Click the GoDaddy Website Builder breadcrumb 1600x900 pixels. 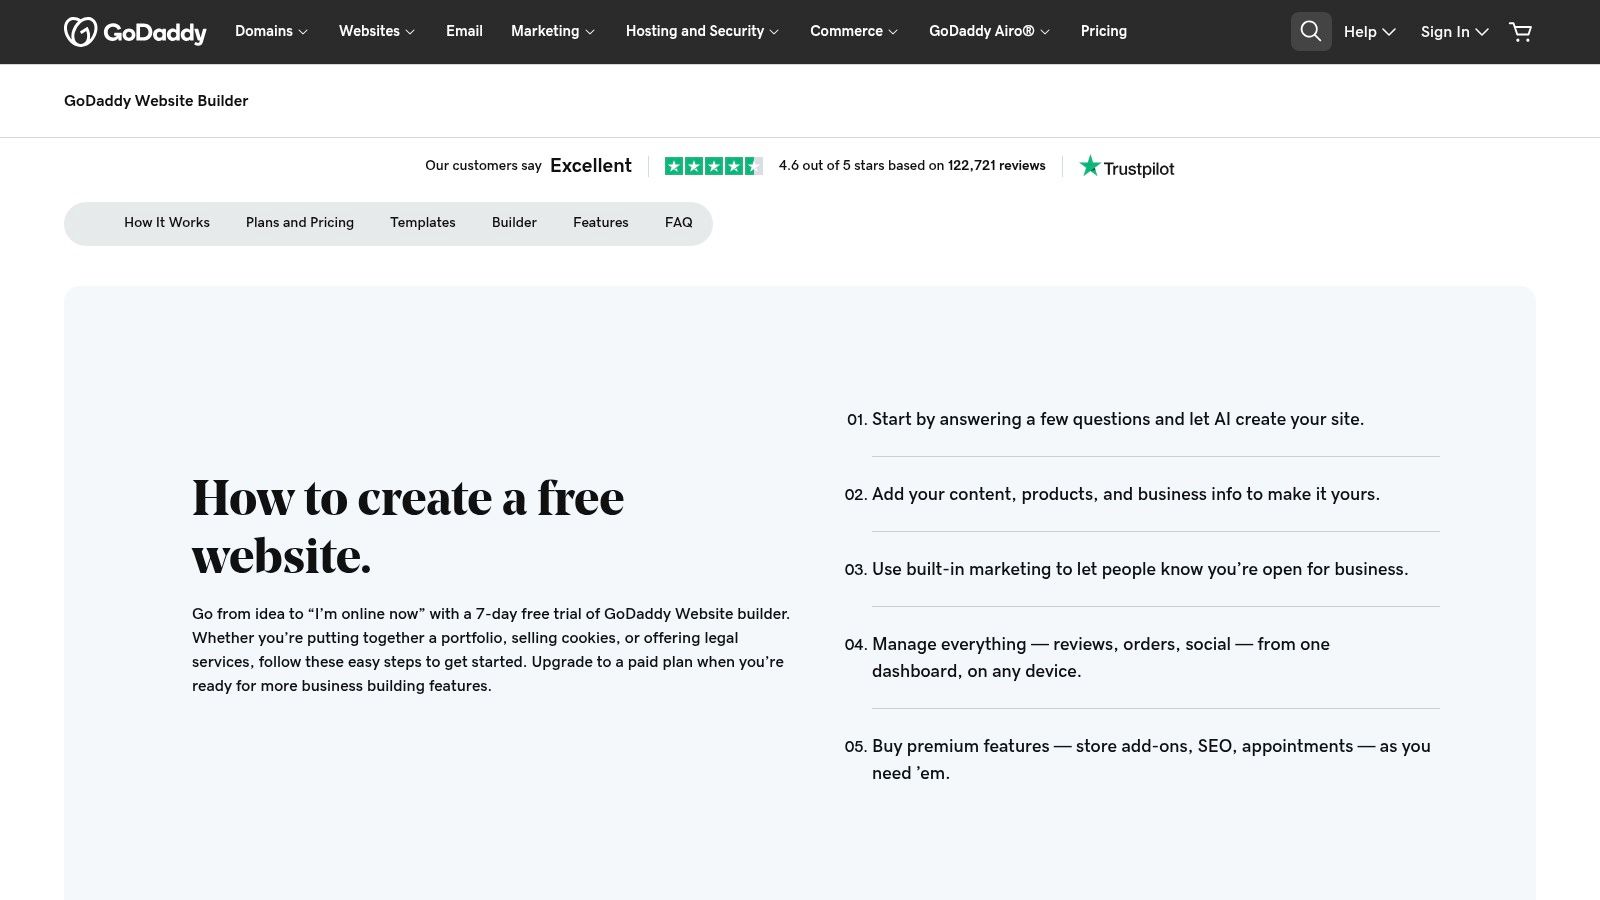(156, 101)
